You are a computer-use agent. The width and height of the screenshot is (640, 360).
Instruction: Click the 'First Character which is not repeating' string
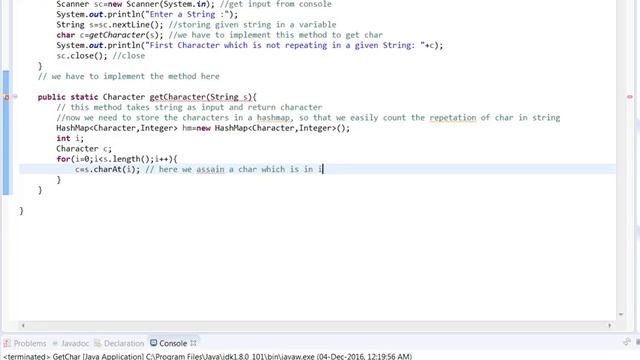[x=285, y=45]
